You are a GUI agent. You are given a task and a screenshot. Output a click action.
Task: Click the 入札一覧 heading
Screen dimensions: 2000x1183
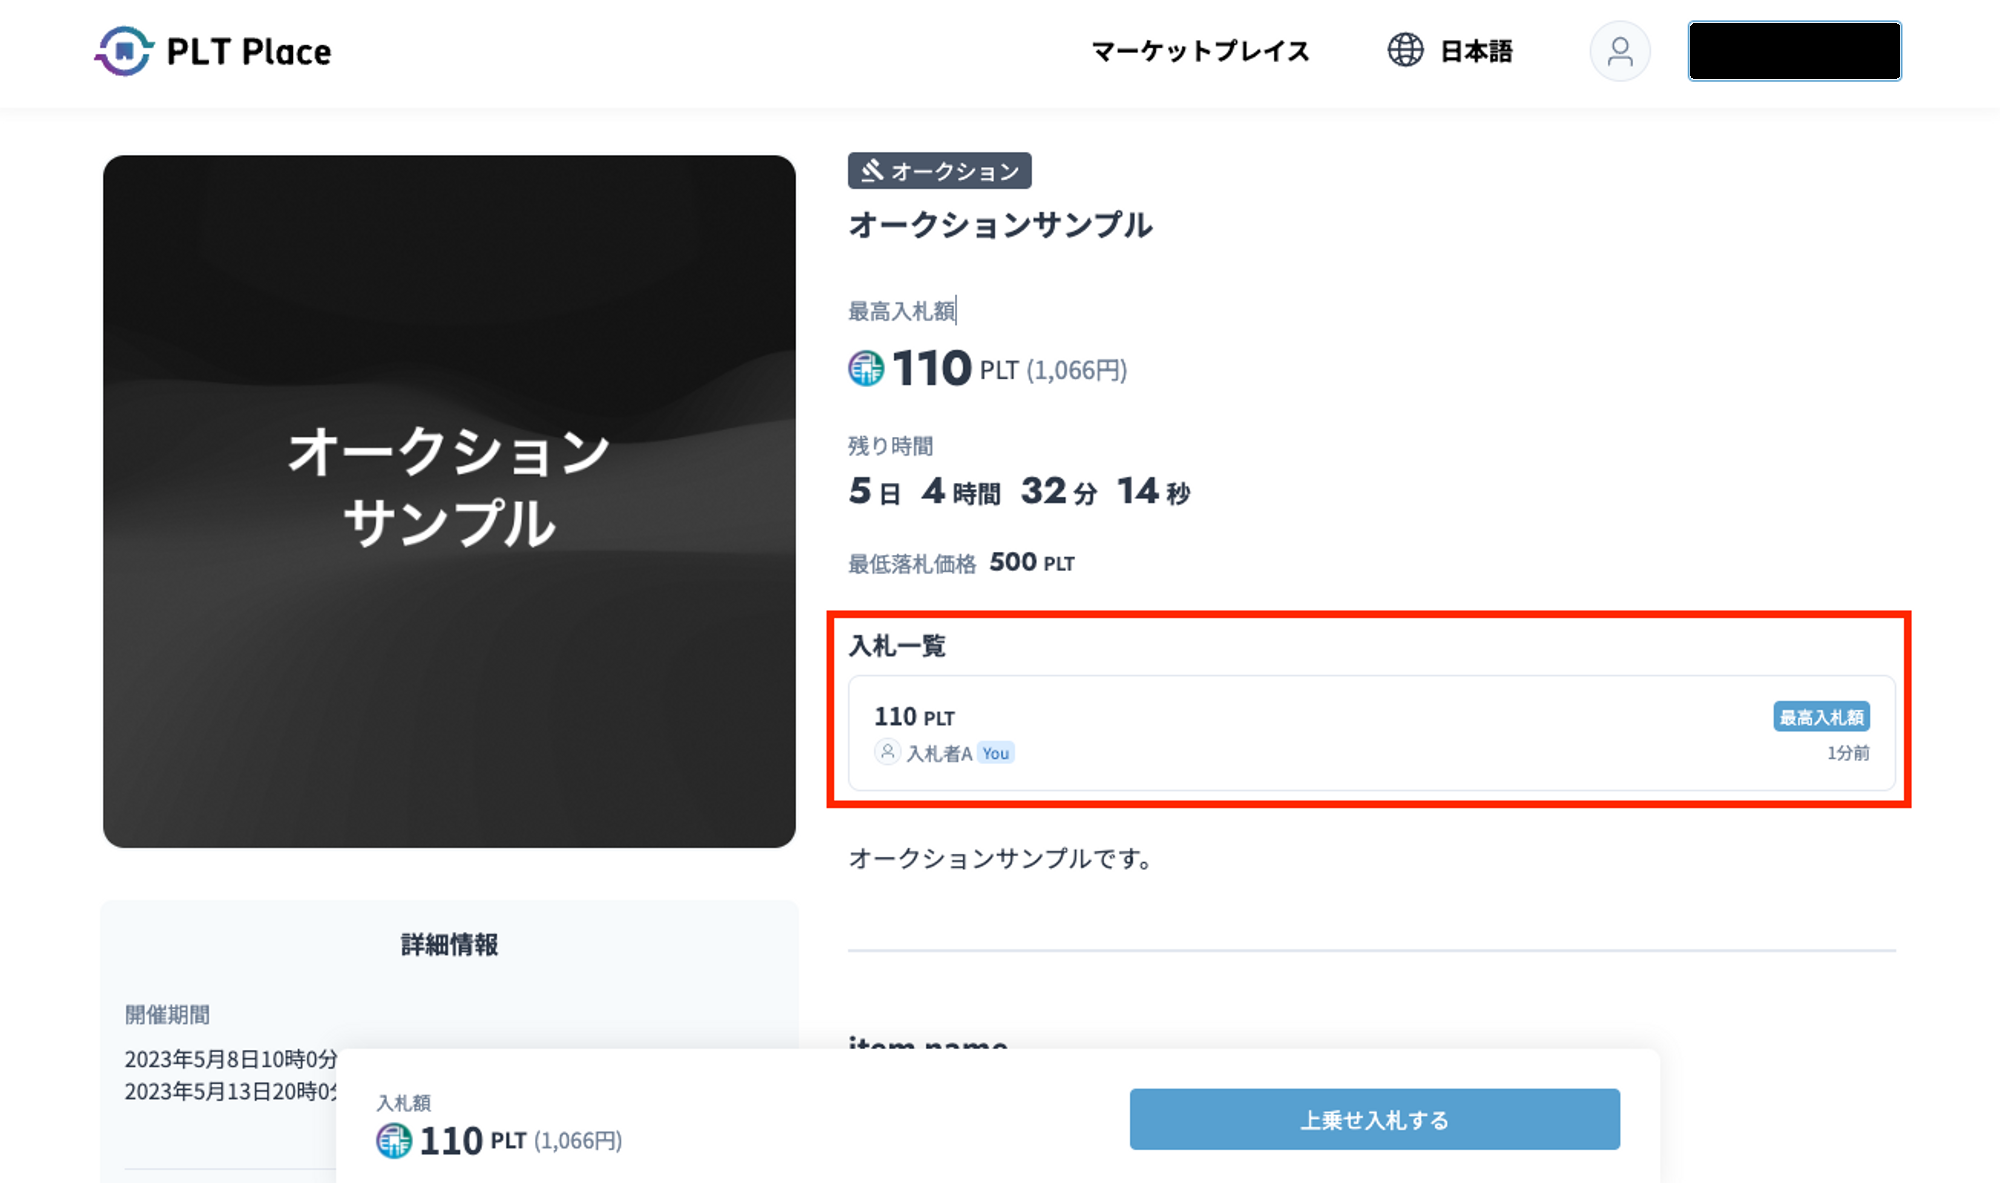pyautogui.click(x=897, y=646)
